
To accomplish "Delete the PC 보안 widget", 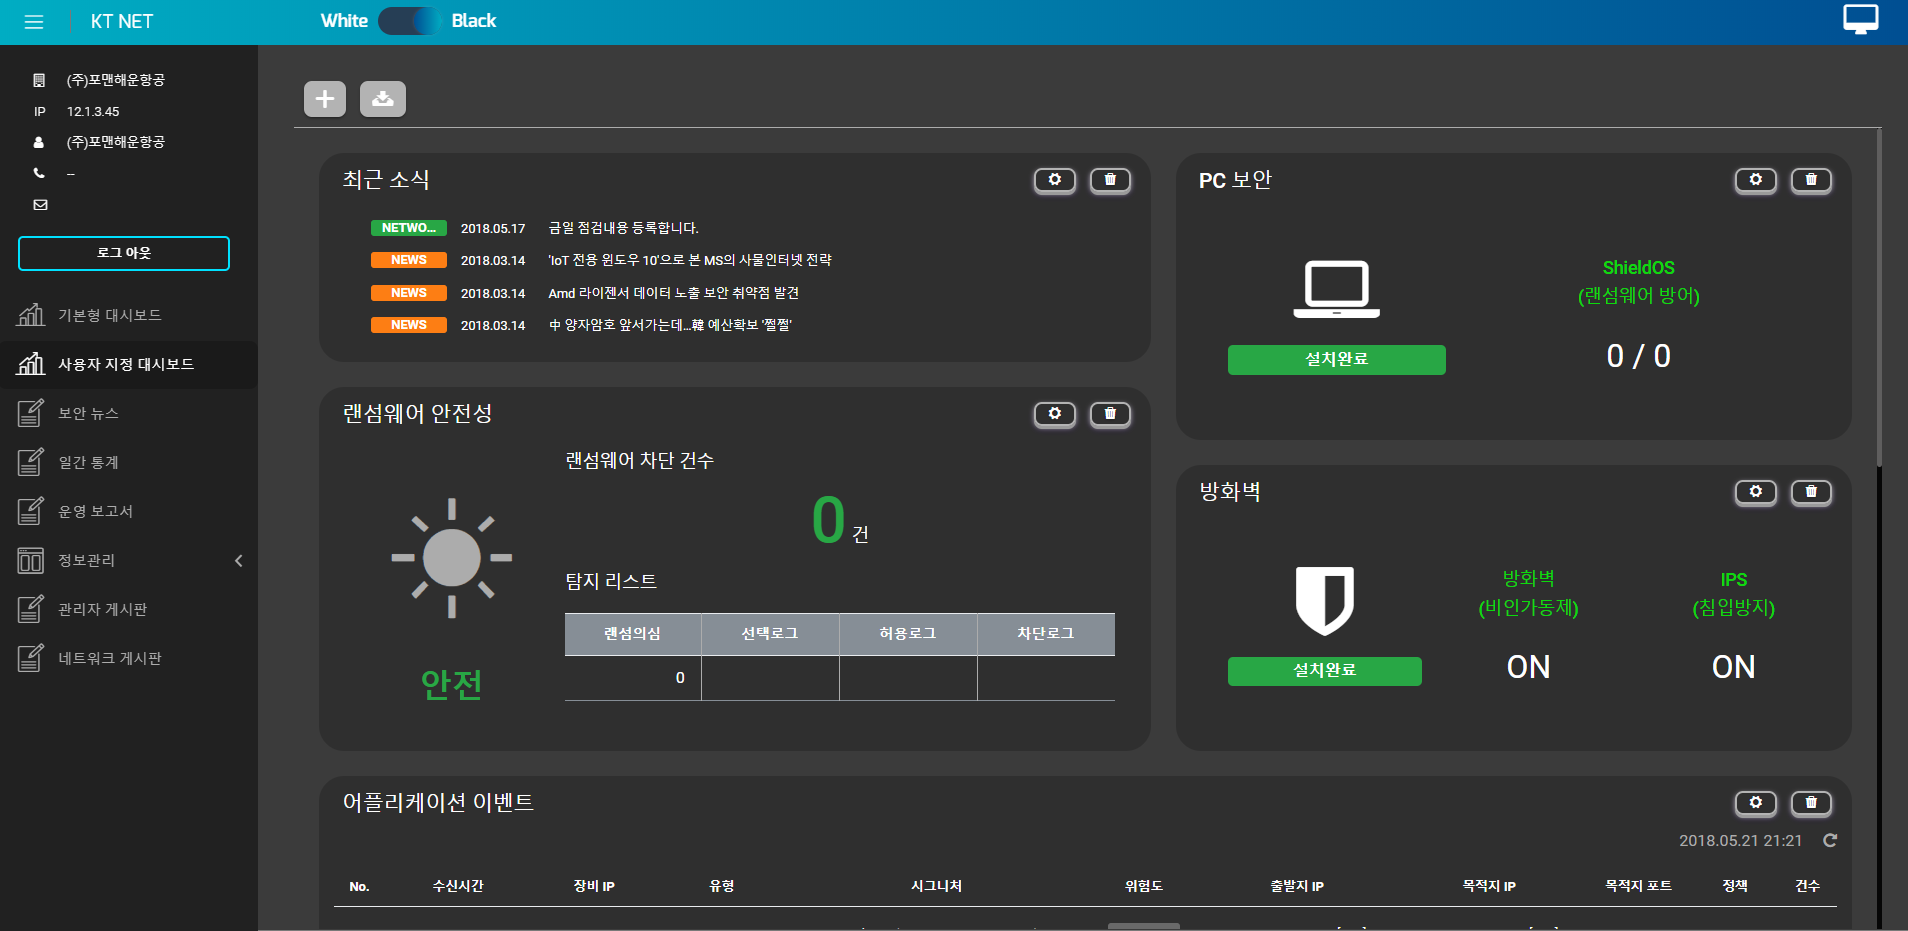I will [1811, 180].
